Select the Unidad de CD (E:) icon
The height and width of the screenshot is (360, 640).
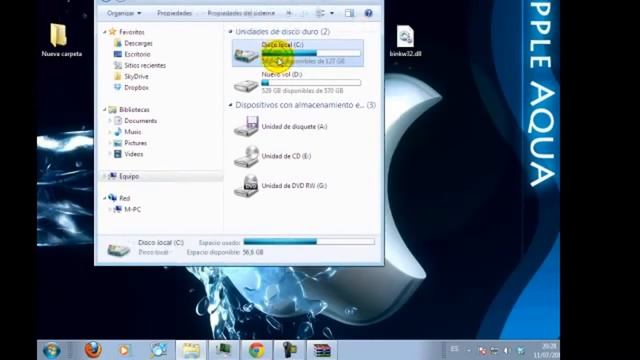[246, 156]
